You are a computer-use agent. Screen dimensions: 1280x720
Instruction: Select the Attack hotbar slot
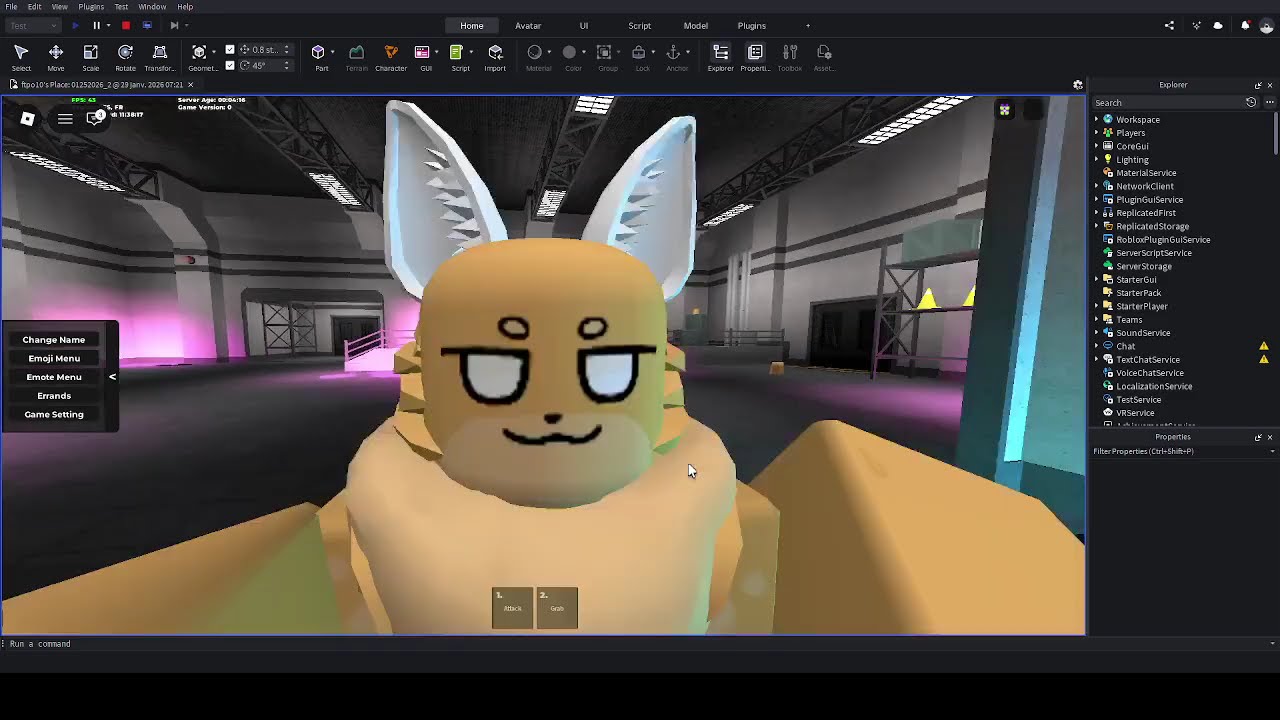(x=513, y=608)
